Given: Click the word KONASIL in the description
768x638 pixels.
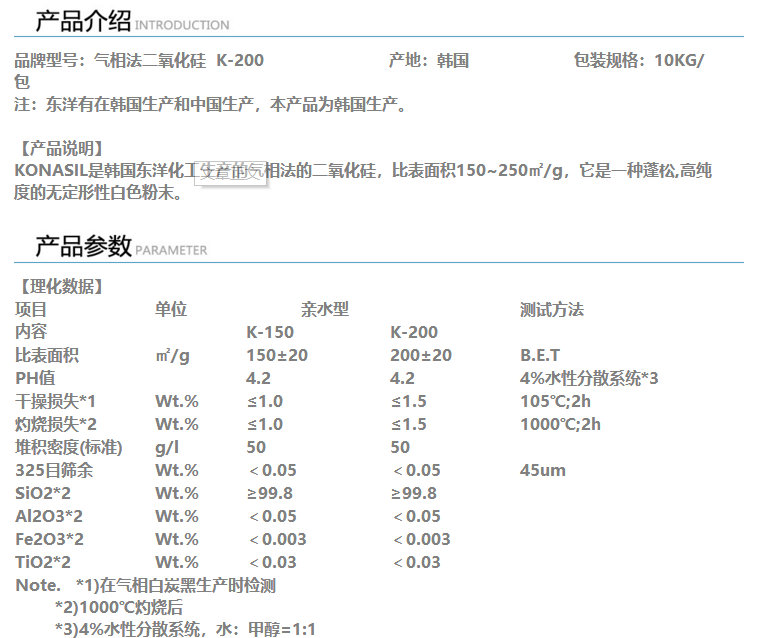Looking at the screenshot, I should tap(51, 171).
